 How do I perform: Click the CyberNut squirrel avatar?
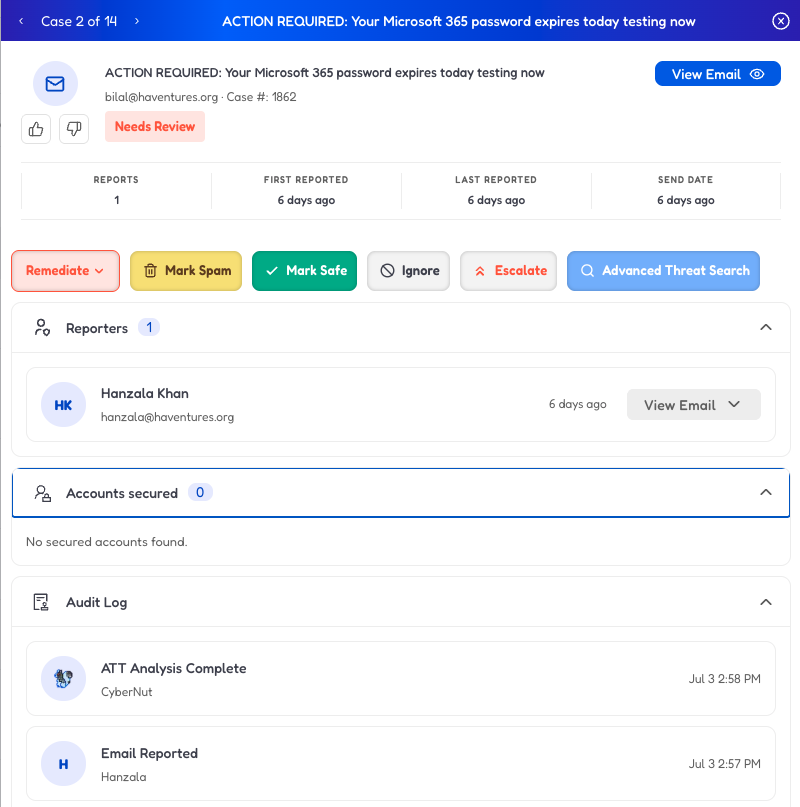click(x=63, y=678)
